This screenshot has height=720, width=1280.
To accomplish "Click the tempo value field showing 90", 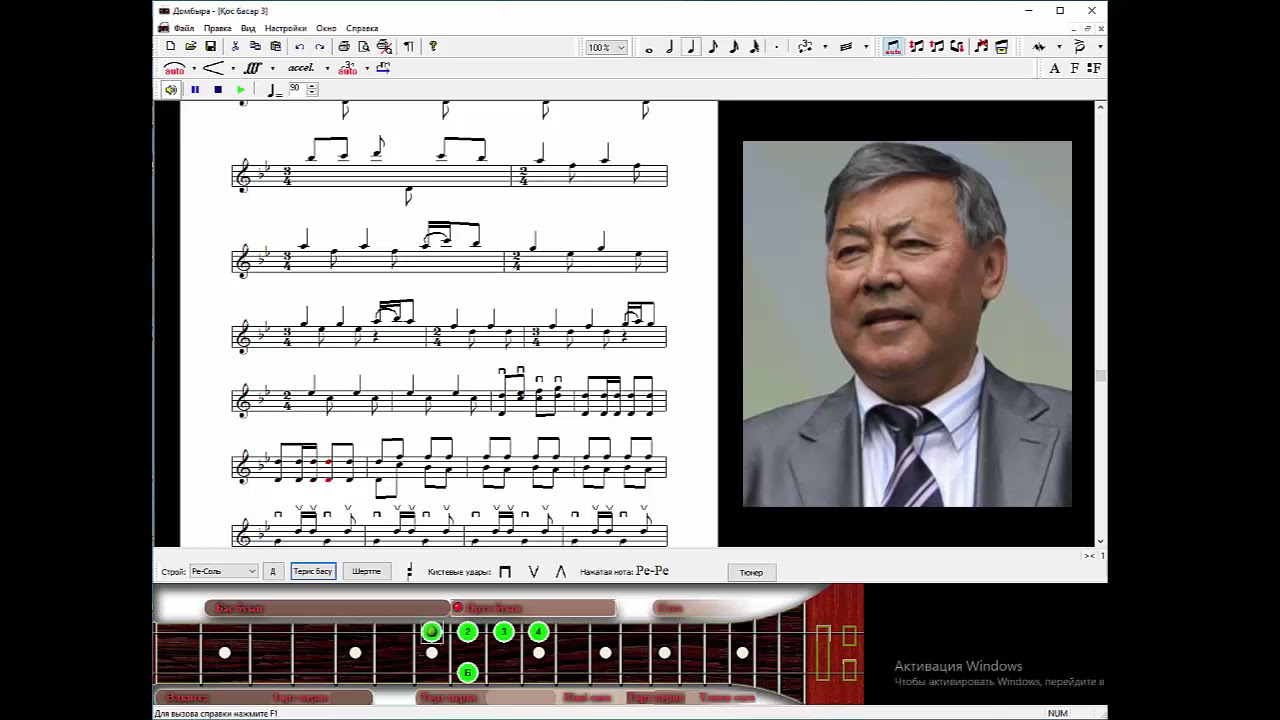I will tap(297, 89).
